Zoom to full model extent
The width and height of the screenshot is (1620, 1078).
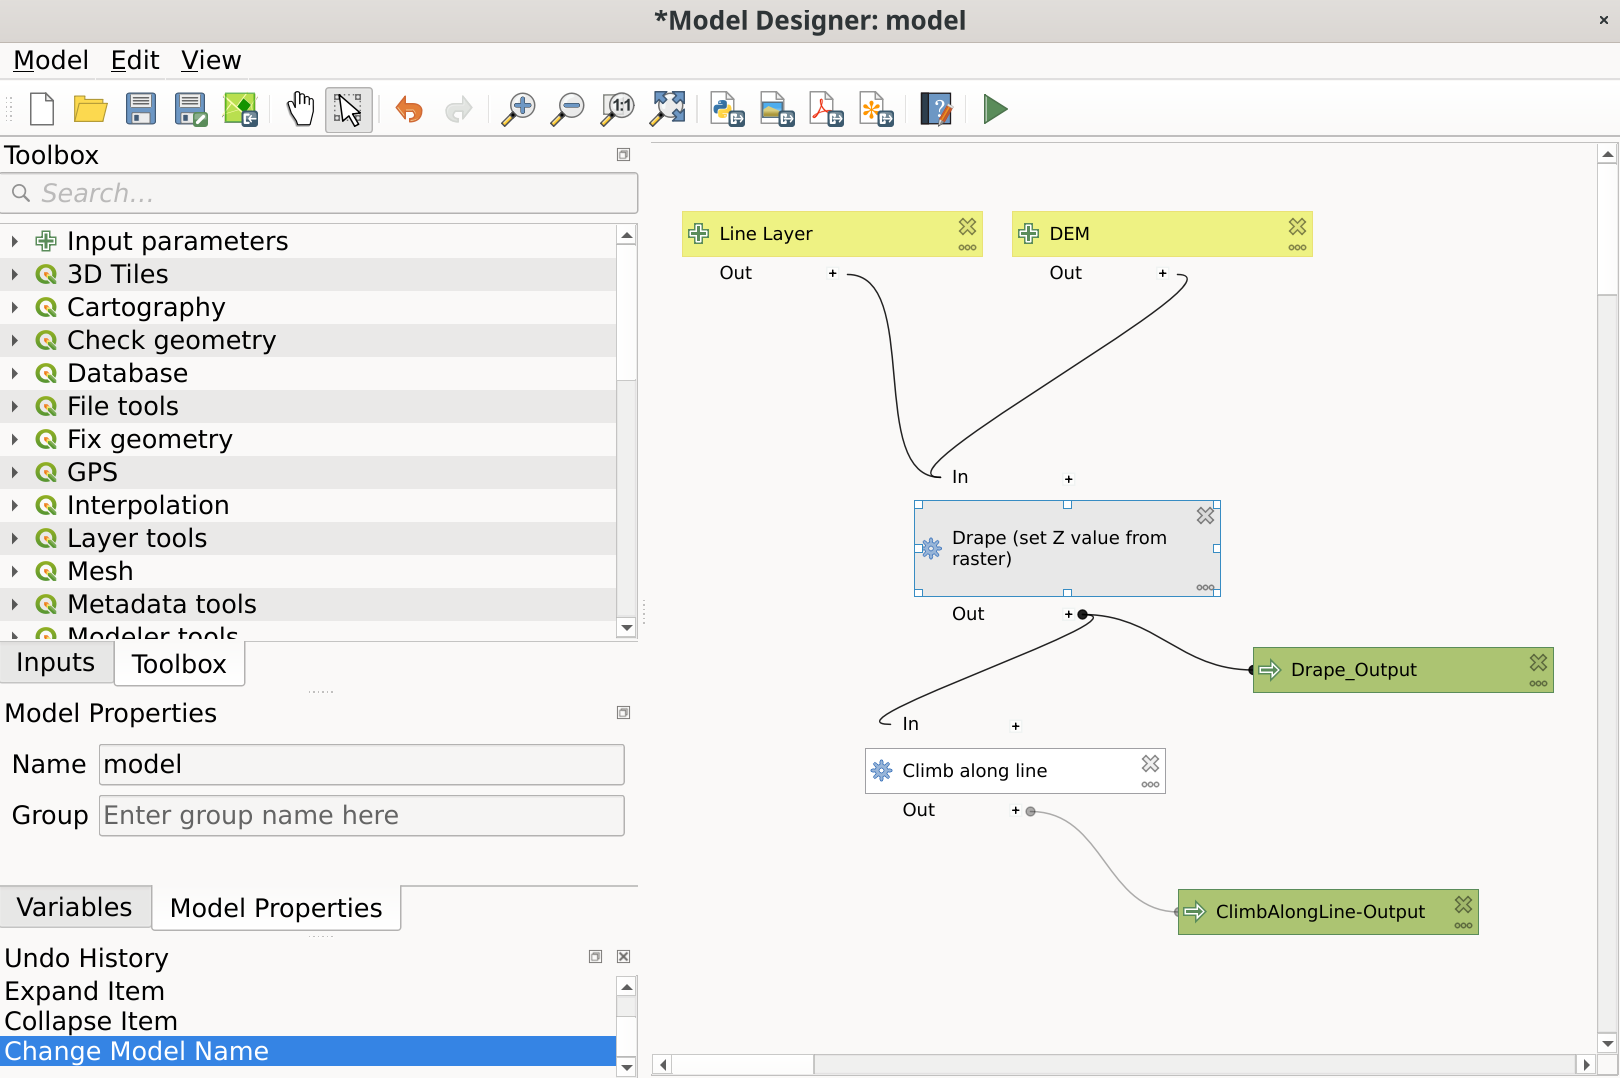(x=667, y=110)
